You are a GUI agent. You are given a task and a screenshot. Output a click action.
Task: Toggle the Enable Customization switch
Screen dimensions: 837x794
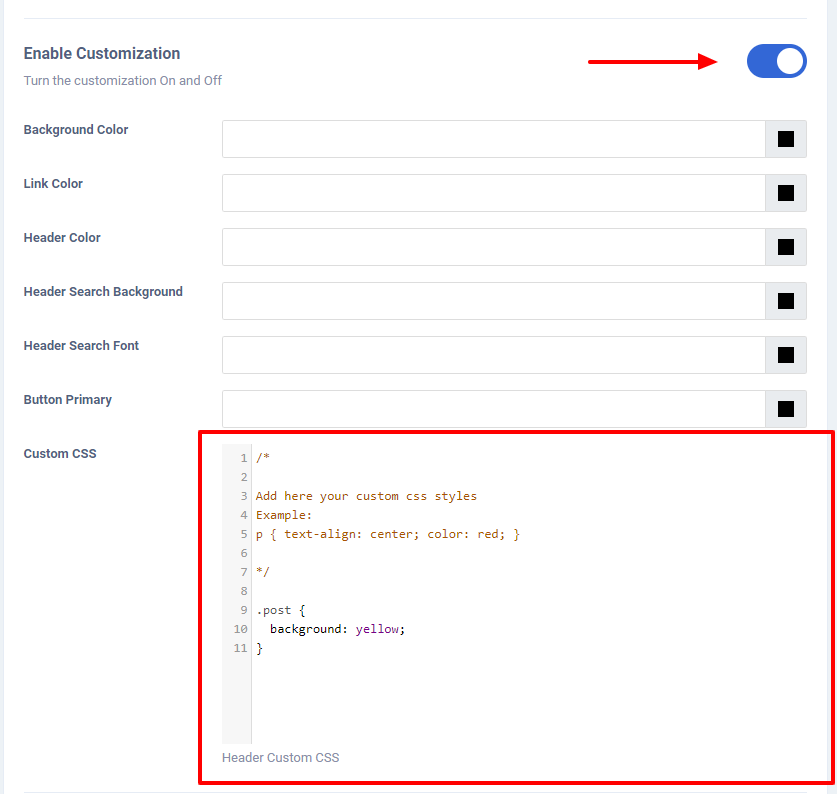coord(776,61)
